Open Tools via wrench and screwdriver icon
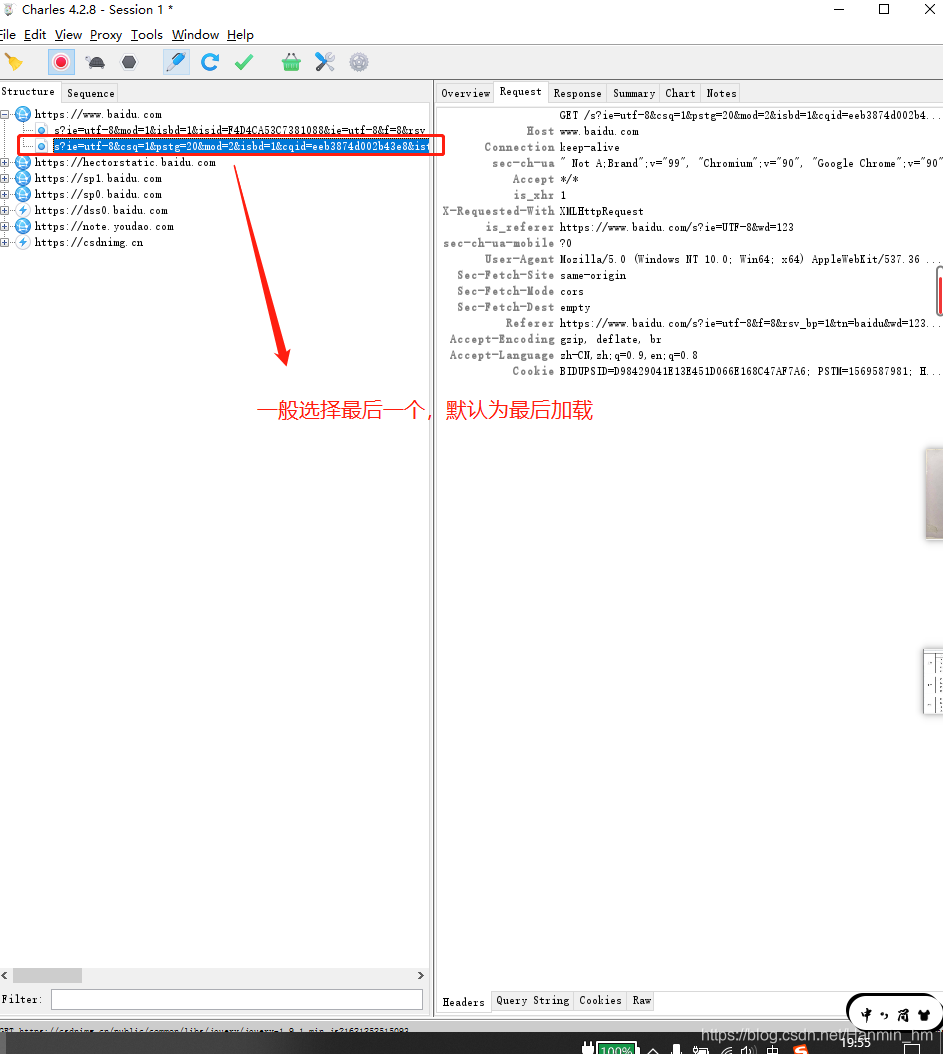Viewport: 943px width, 1054px height. (x=325, y=63)
